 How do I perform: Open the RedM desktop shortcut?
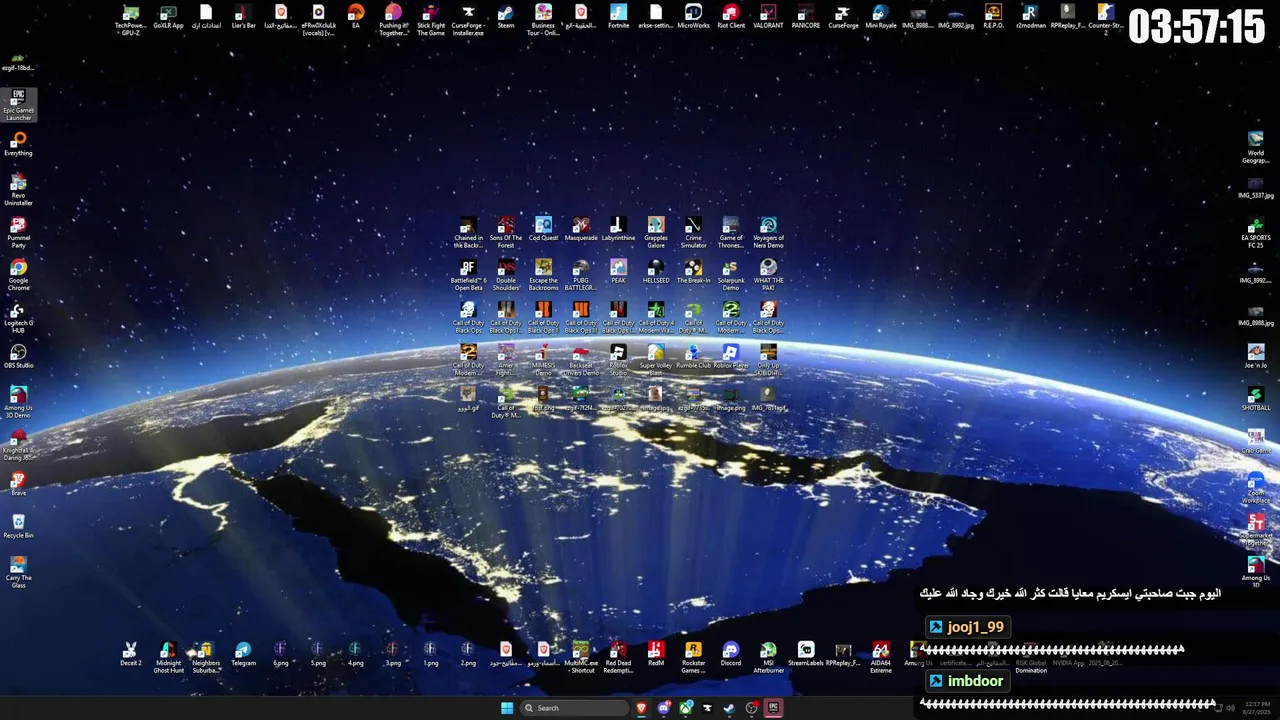pos(656,654)
